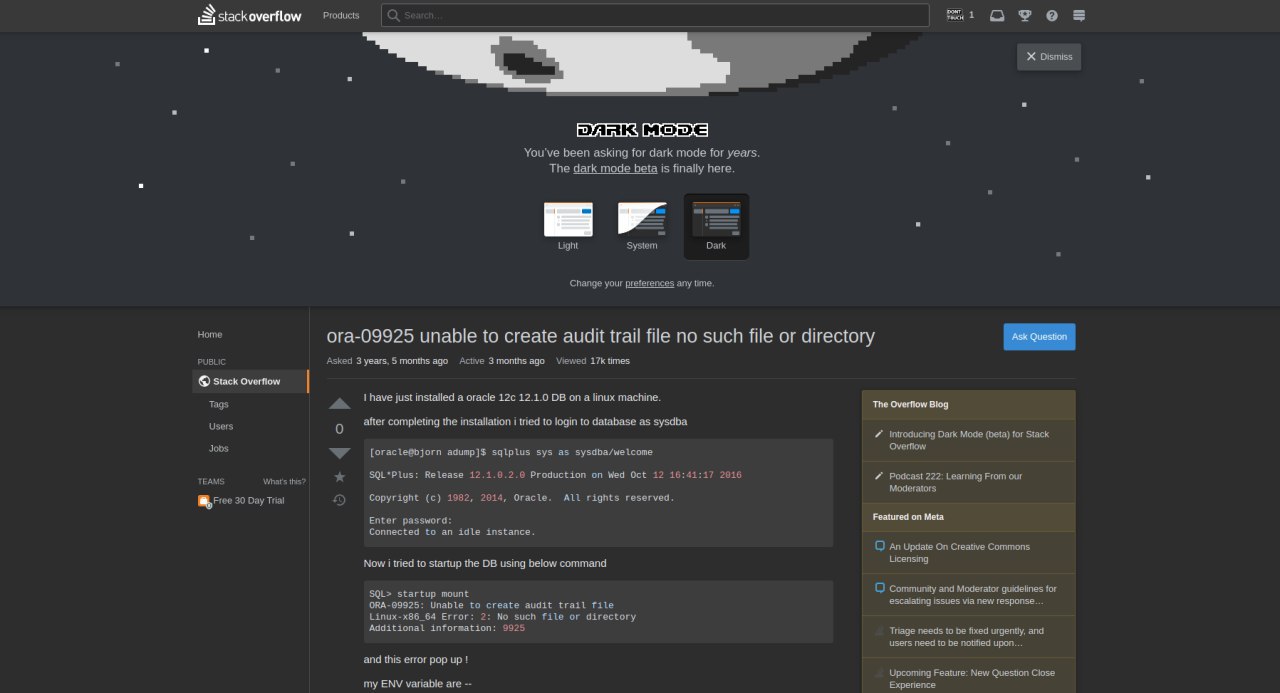Click icon beside Upcoming Feature New Question Close
The height and width of the screenshot is (693, 1280).
pos(880,673)
